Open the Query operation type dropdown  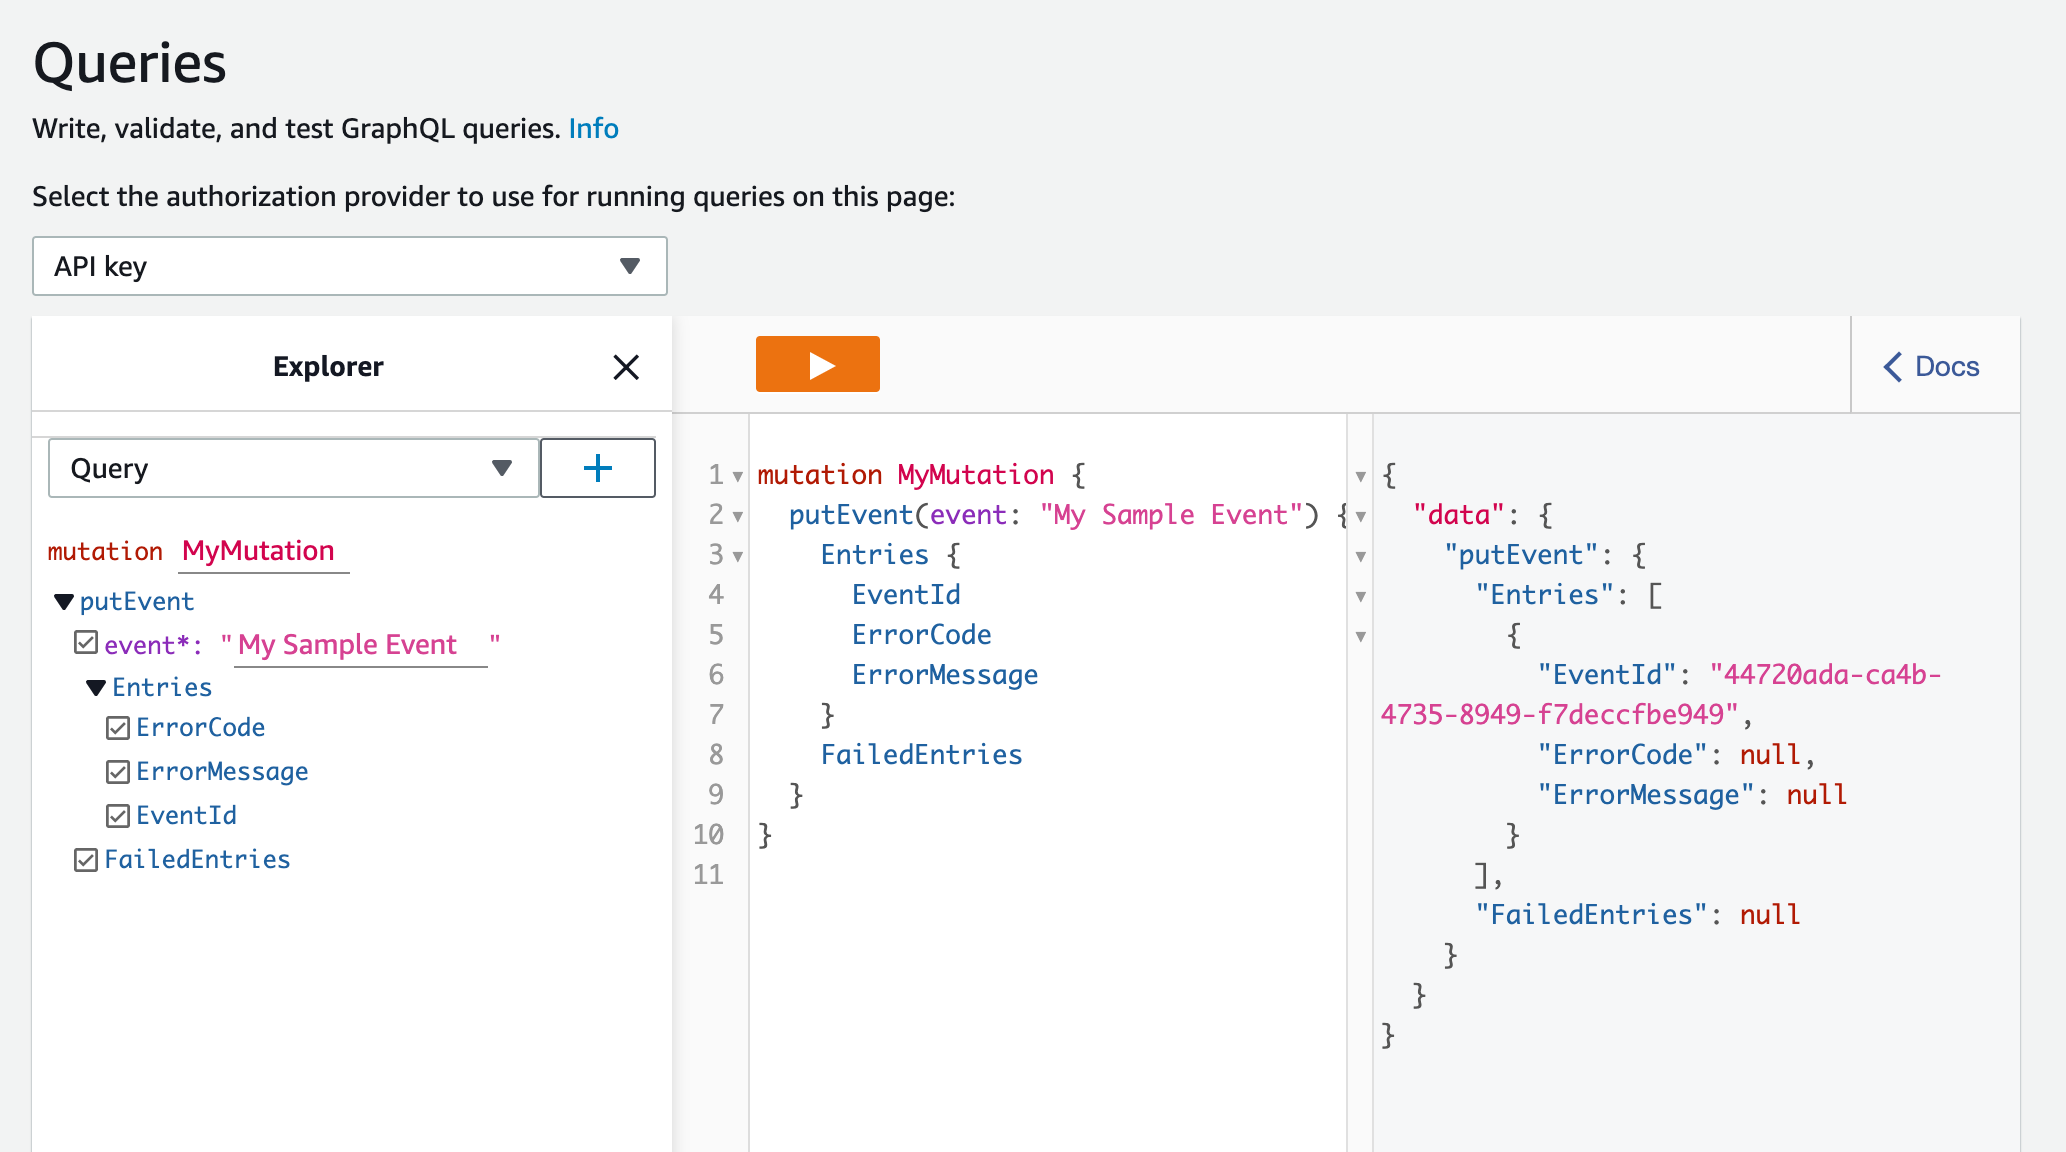(x=294, y=468)
